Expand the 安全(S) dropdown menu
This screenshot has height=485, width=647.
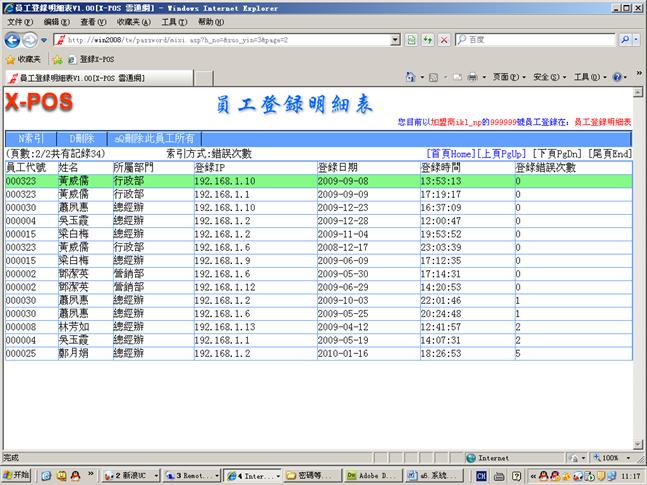pos(547,76)
